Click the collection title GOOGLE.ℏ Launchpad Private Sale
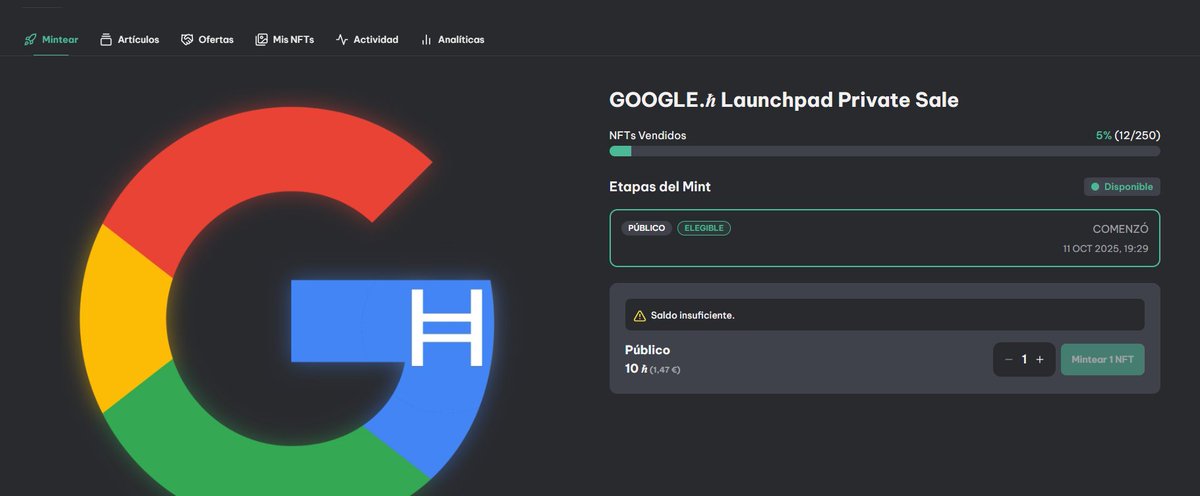This screenshot has width=1200, height=496. point(784,99)
